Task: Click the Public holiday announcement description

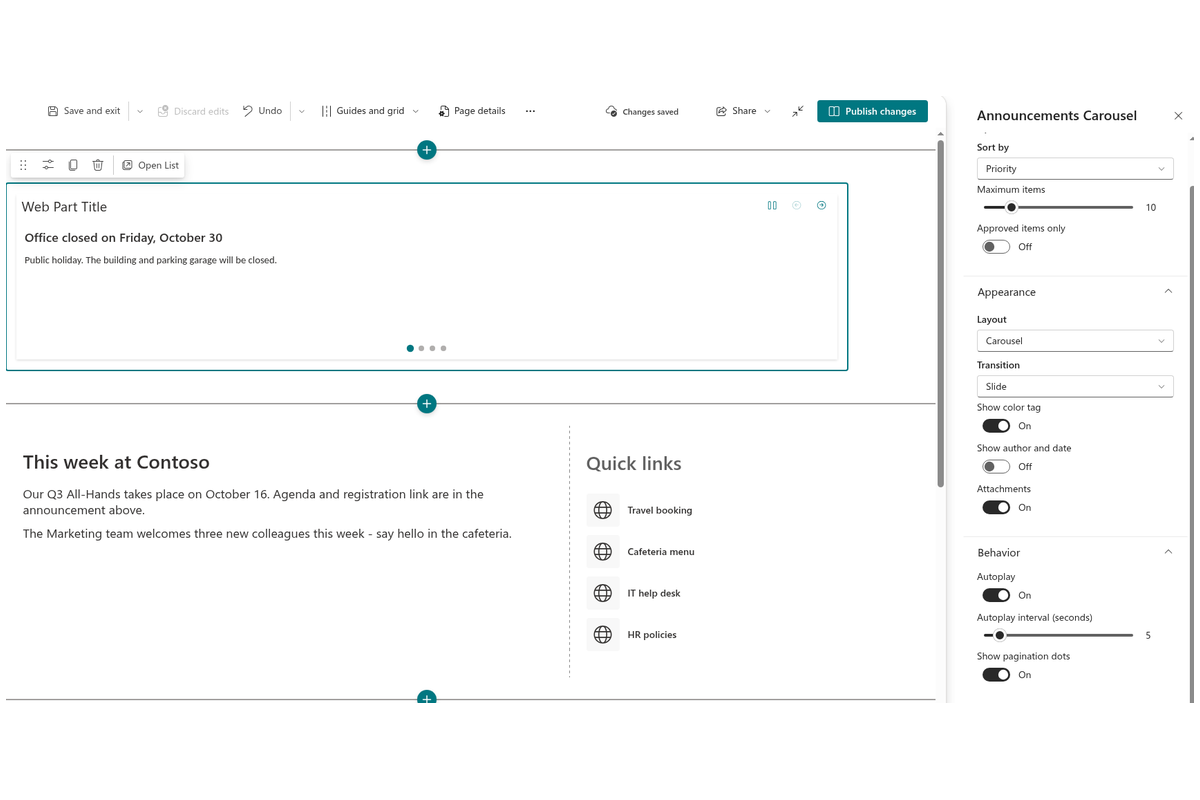Action: pyautogui.click(x=150, y=260)
